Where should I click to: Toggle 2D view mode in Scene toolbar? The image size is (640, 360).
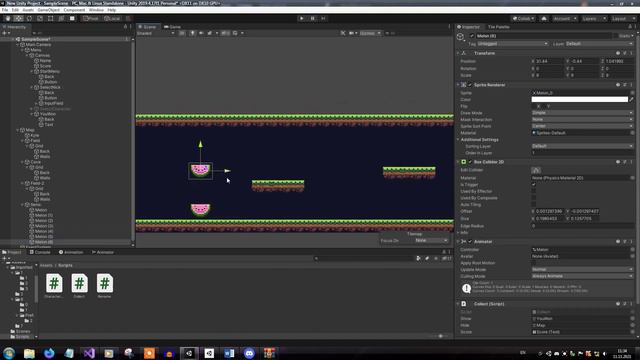pyautogui.click(x=182, y=33)
